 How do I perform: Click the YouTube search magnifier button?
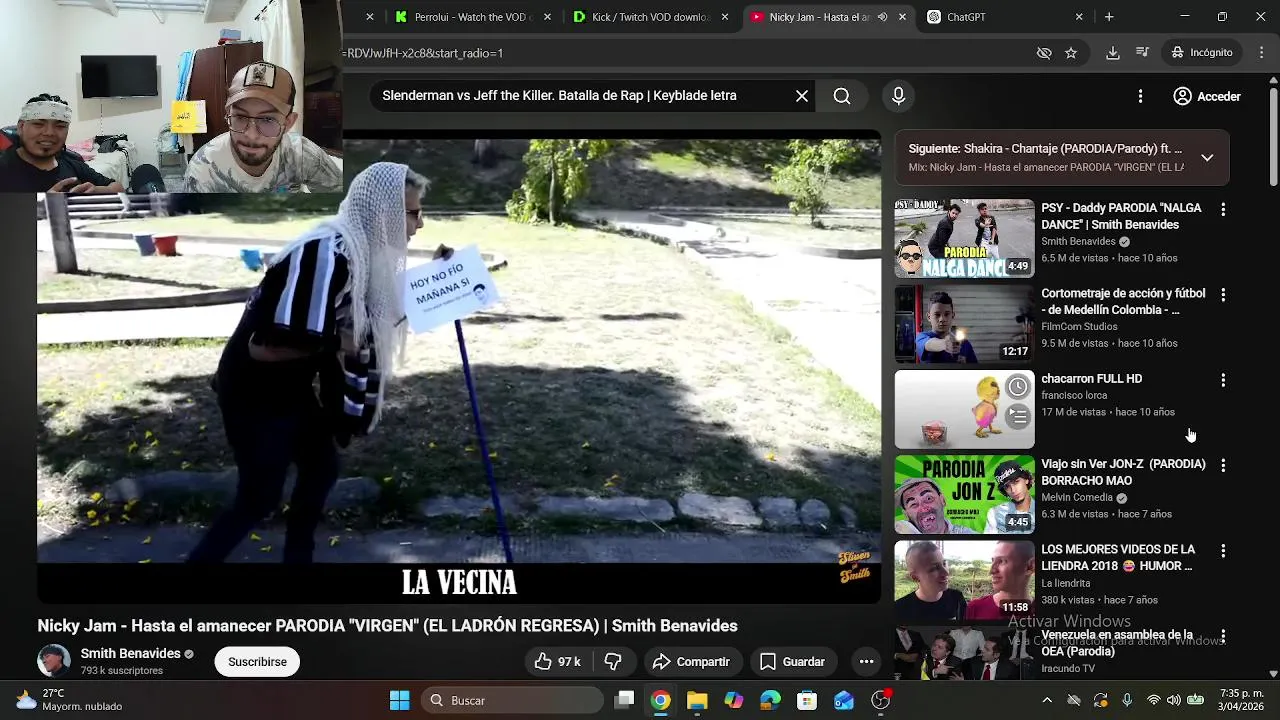pyautogui.click(x=842, y=96)
